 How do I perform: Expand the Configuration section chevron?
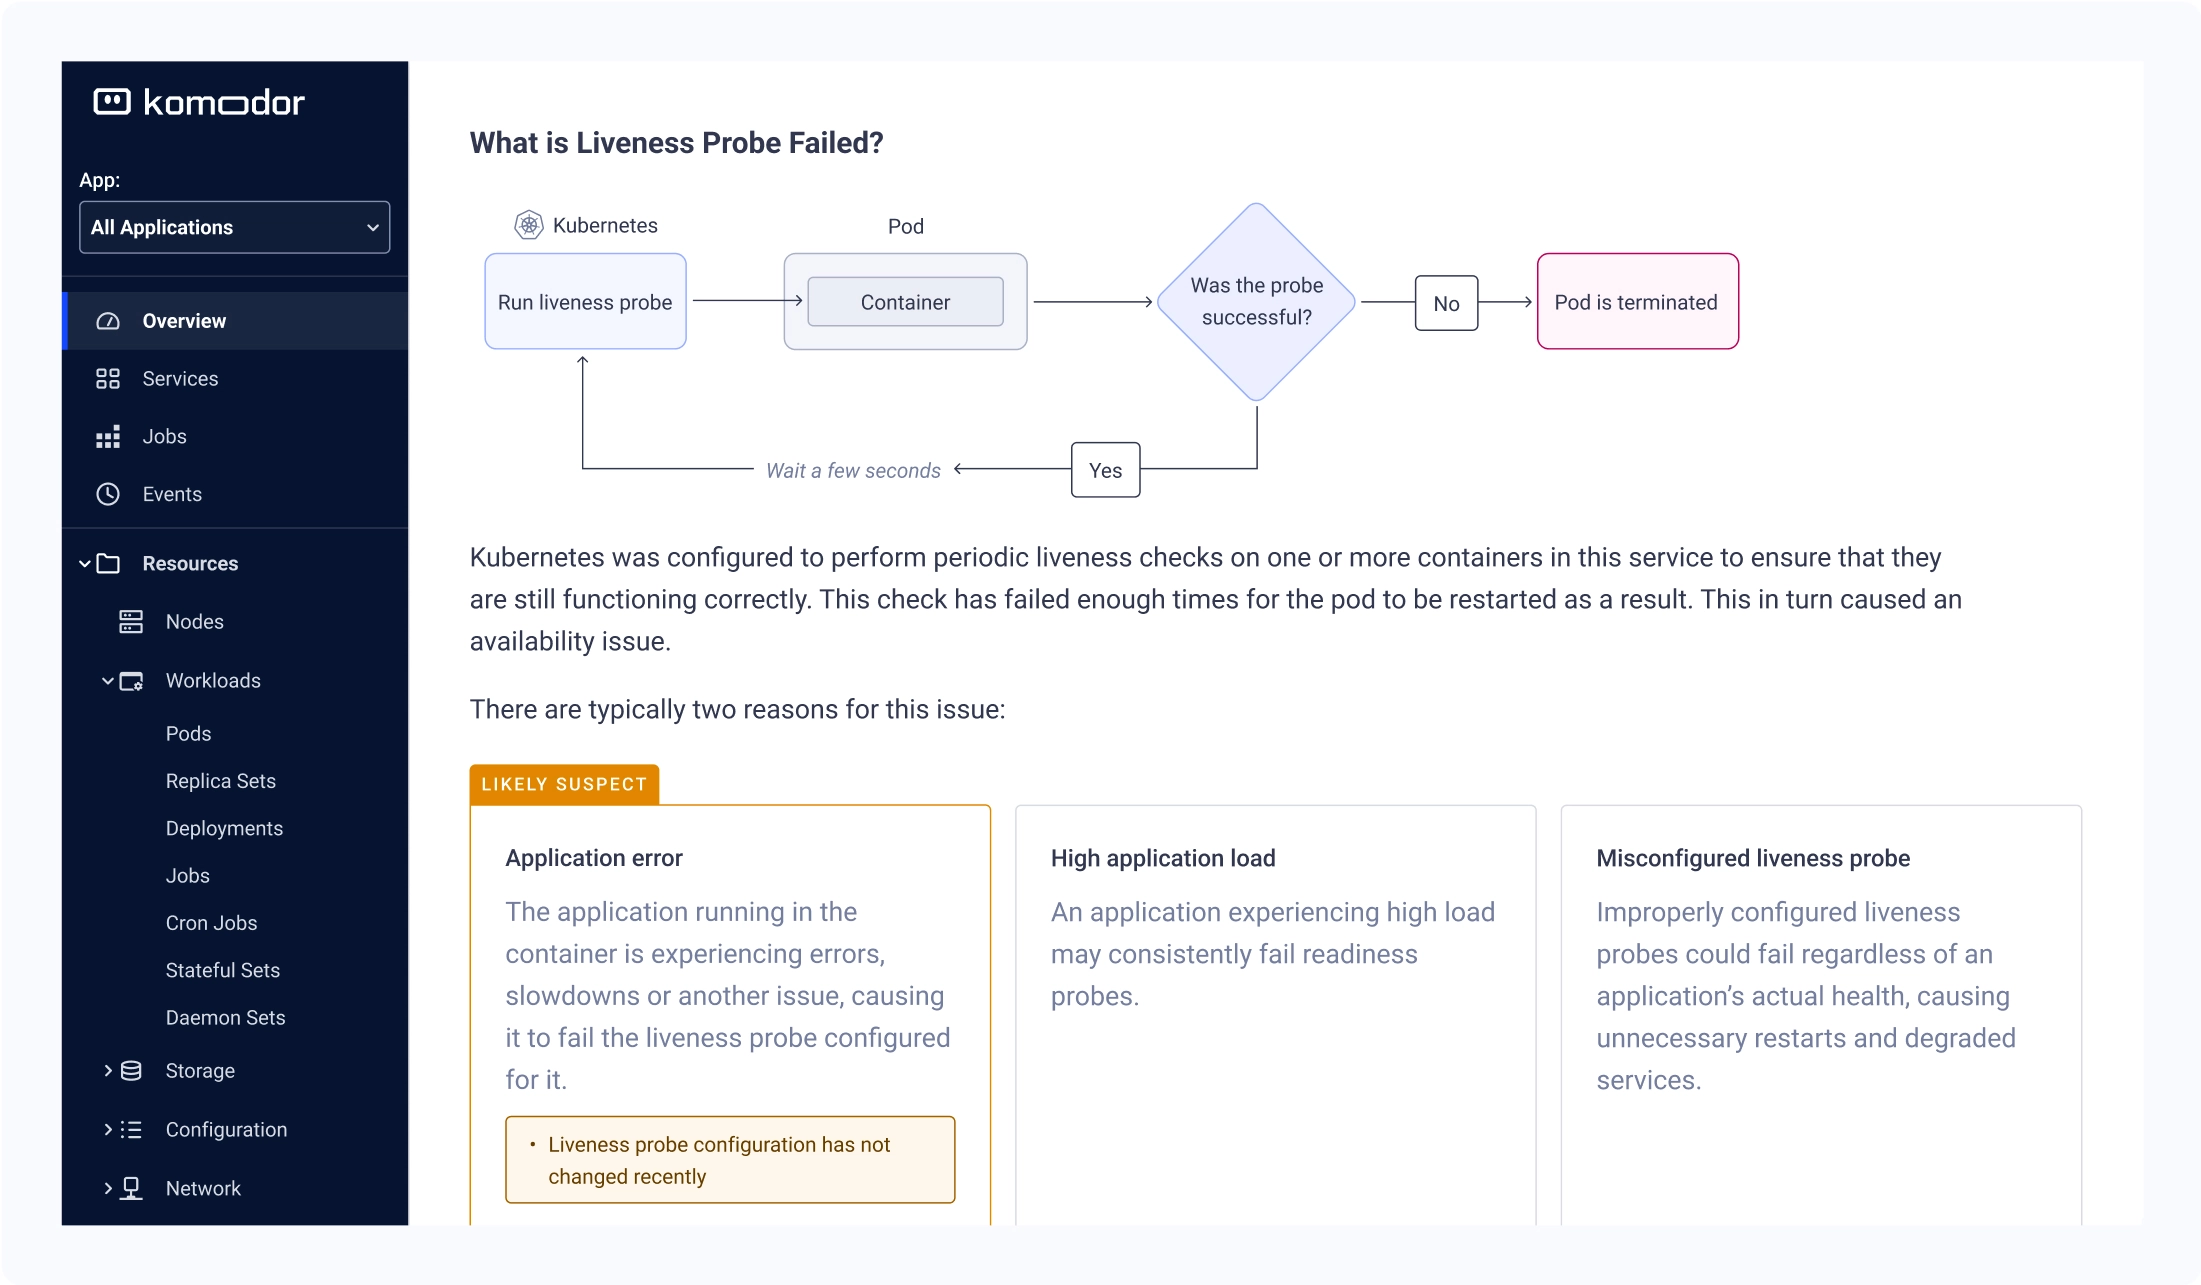click(108, 1129)
